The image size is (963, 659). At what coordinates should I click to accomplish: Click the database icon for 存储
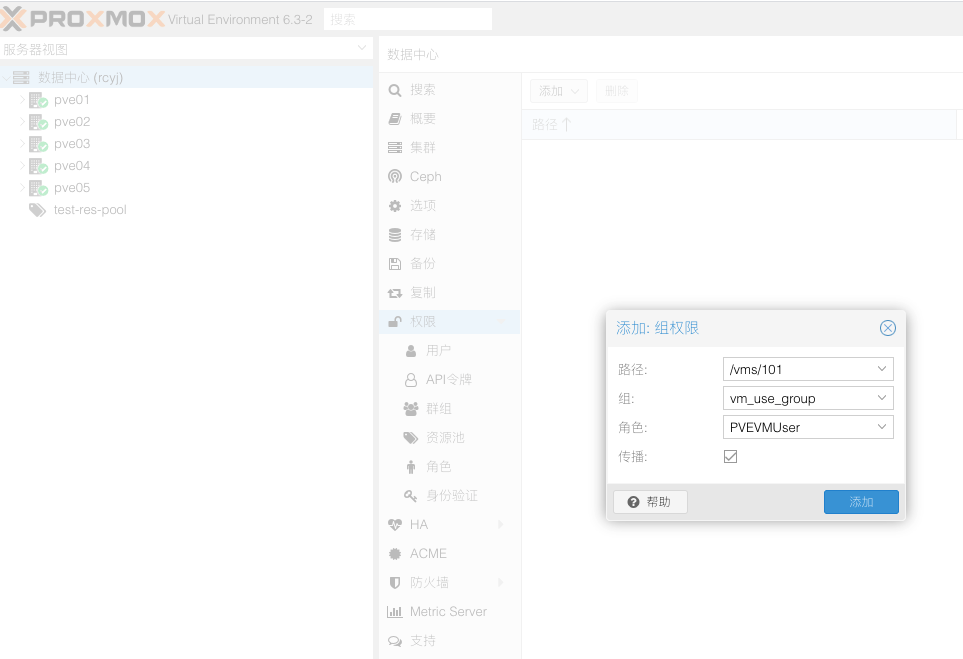(x=395, y=235)
